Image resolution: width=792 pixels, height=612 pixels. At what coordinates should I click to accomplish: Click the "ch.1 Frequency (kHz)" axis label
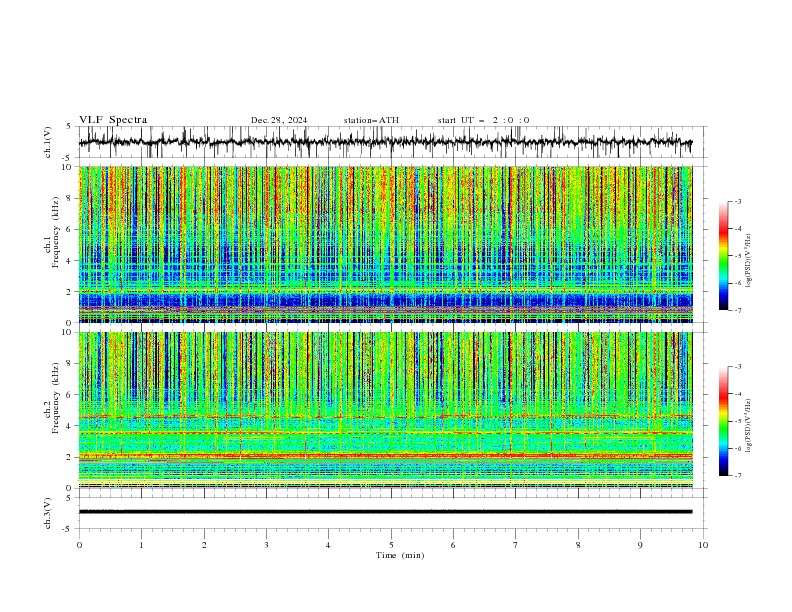pyautogui.click(x=52, y=232)
